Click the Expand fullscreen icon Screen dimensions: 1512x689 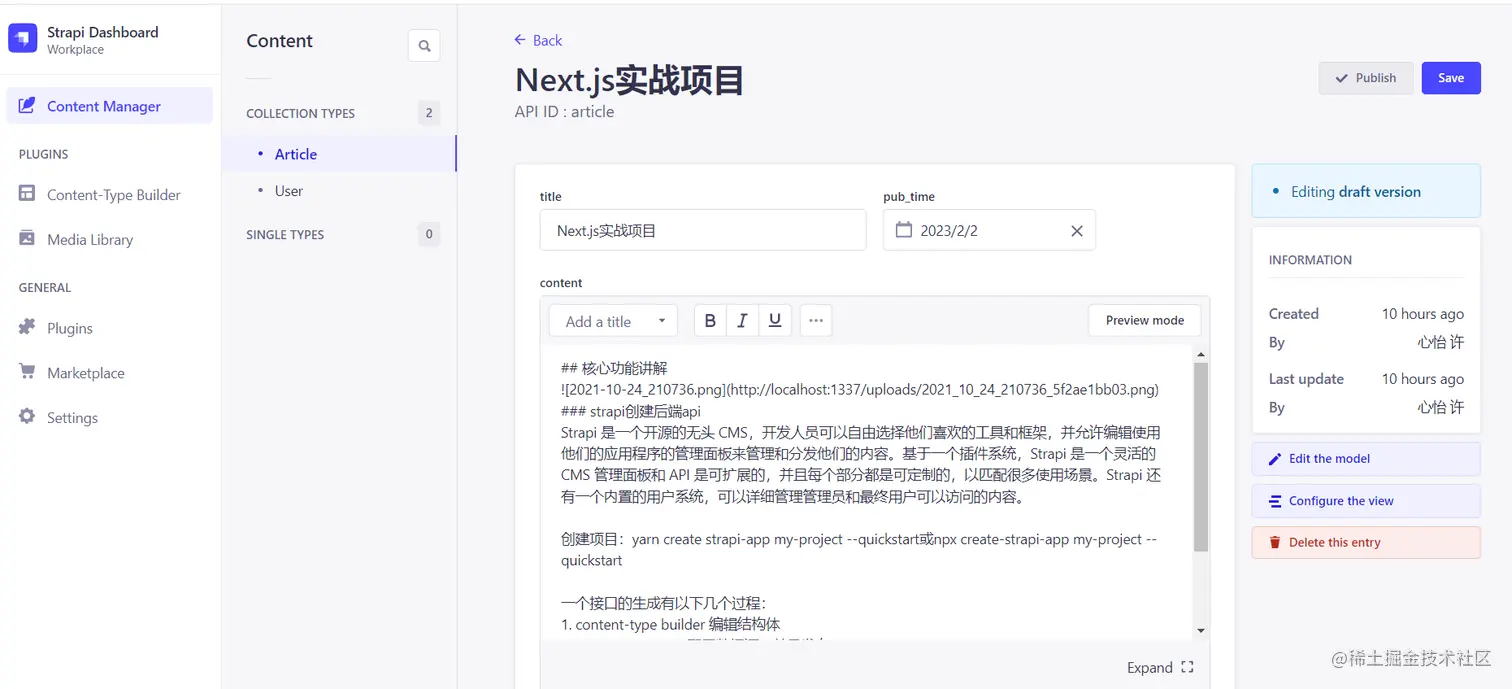1187,667
